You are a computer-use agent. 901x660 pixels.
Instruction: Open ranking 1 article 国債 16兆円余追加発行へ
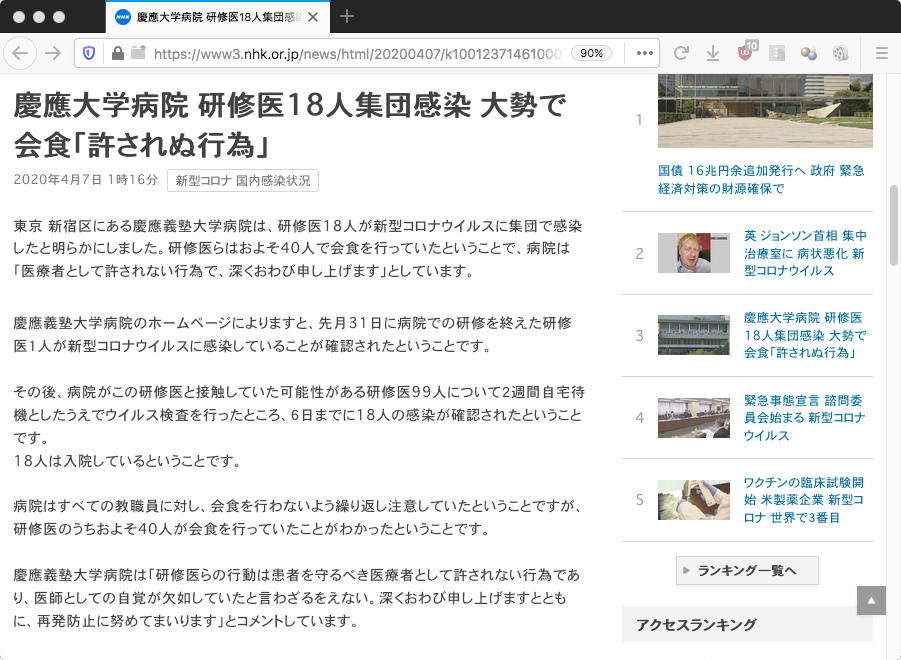click(761, 179)
